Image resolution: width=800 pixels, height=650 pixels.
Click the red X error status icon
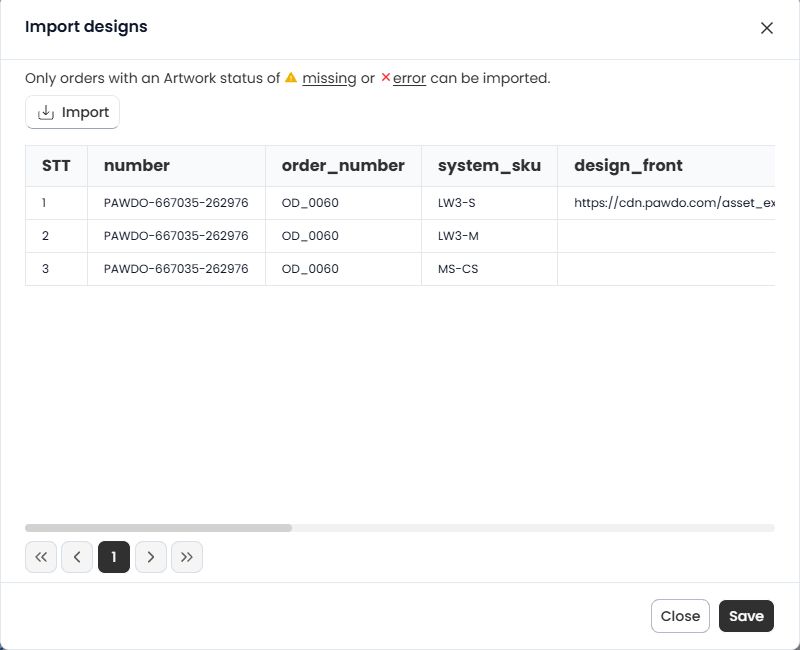pos(386,77)
